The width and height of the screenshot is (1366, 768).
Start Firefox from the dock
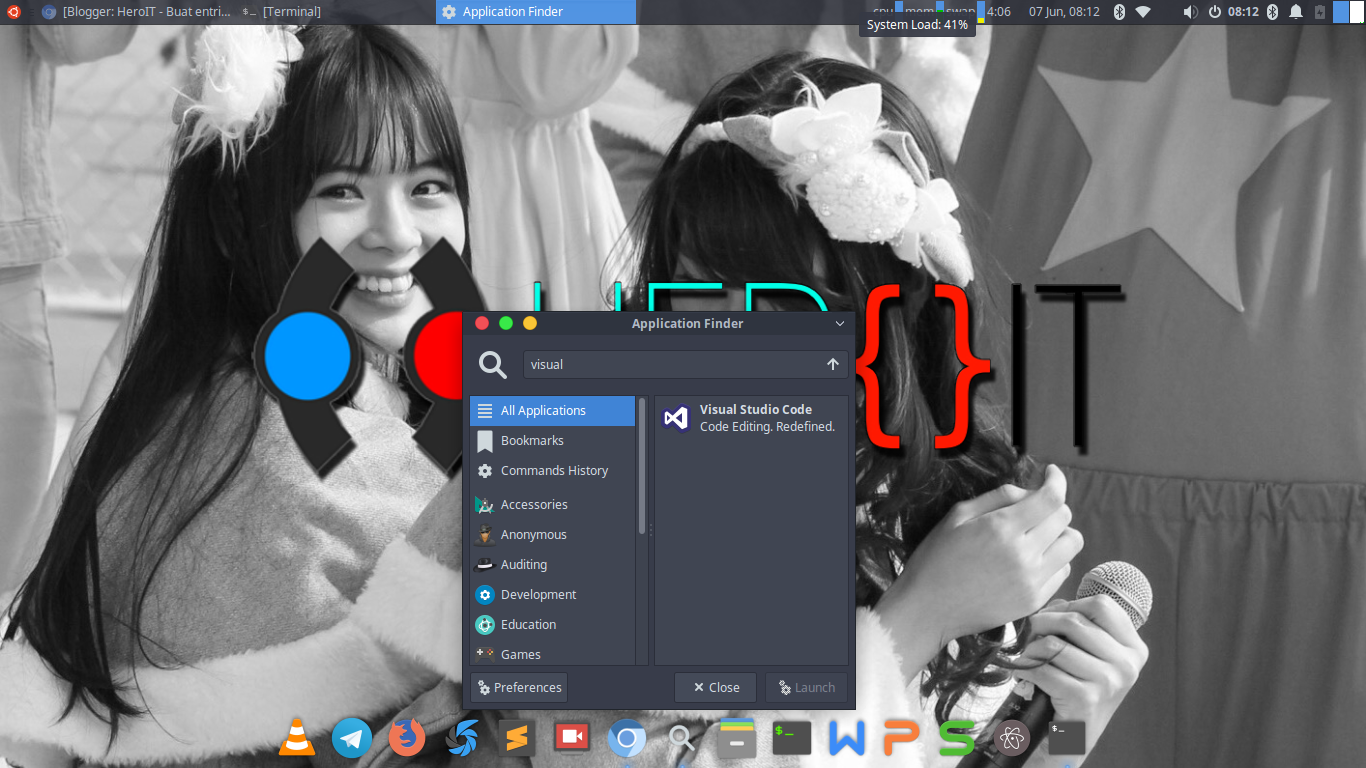click(x=407, y=738)
